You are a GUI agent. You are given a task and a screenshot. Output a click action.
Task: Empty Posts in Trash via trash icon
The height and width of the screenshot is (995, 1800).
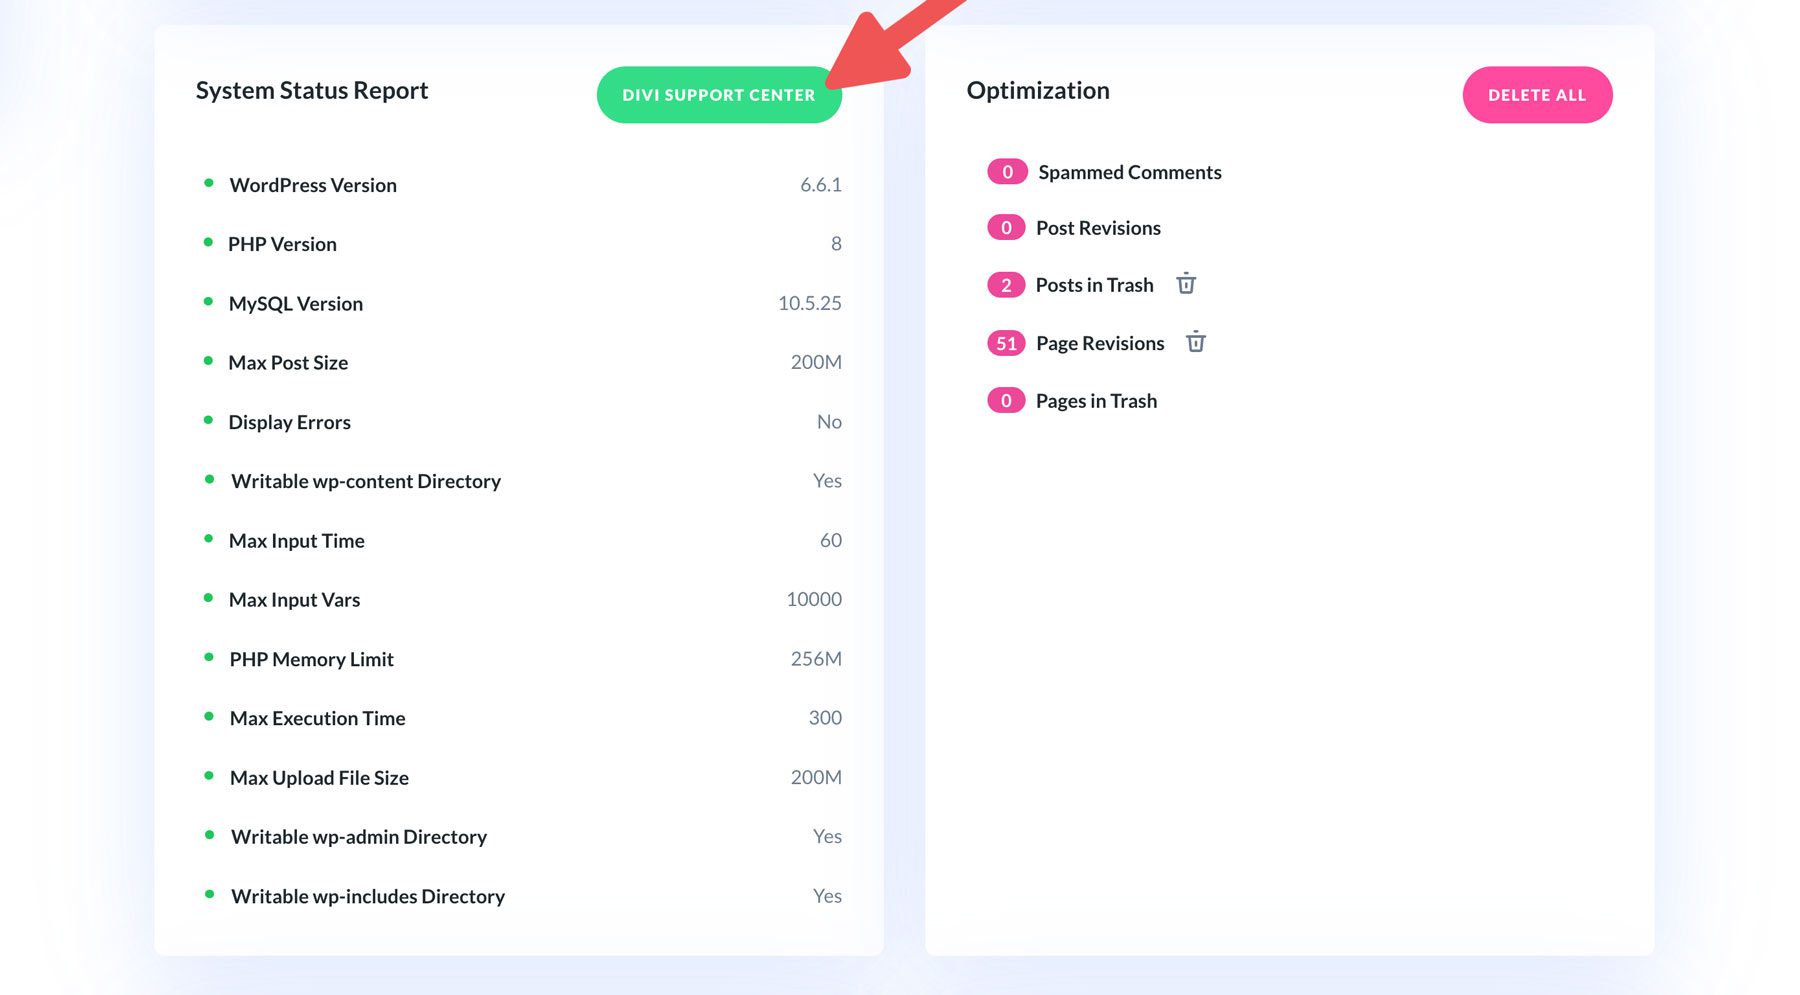click(1186, 284)
